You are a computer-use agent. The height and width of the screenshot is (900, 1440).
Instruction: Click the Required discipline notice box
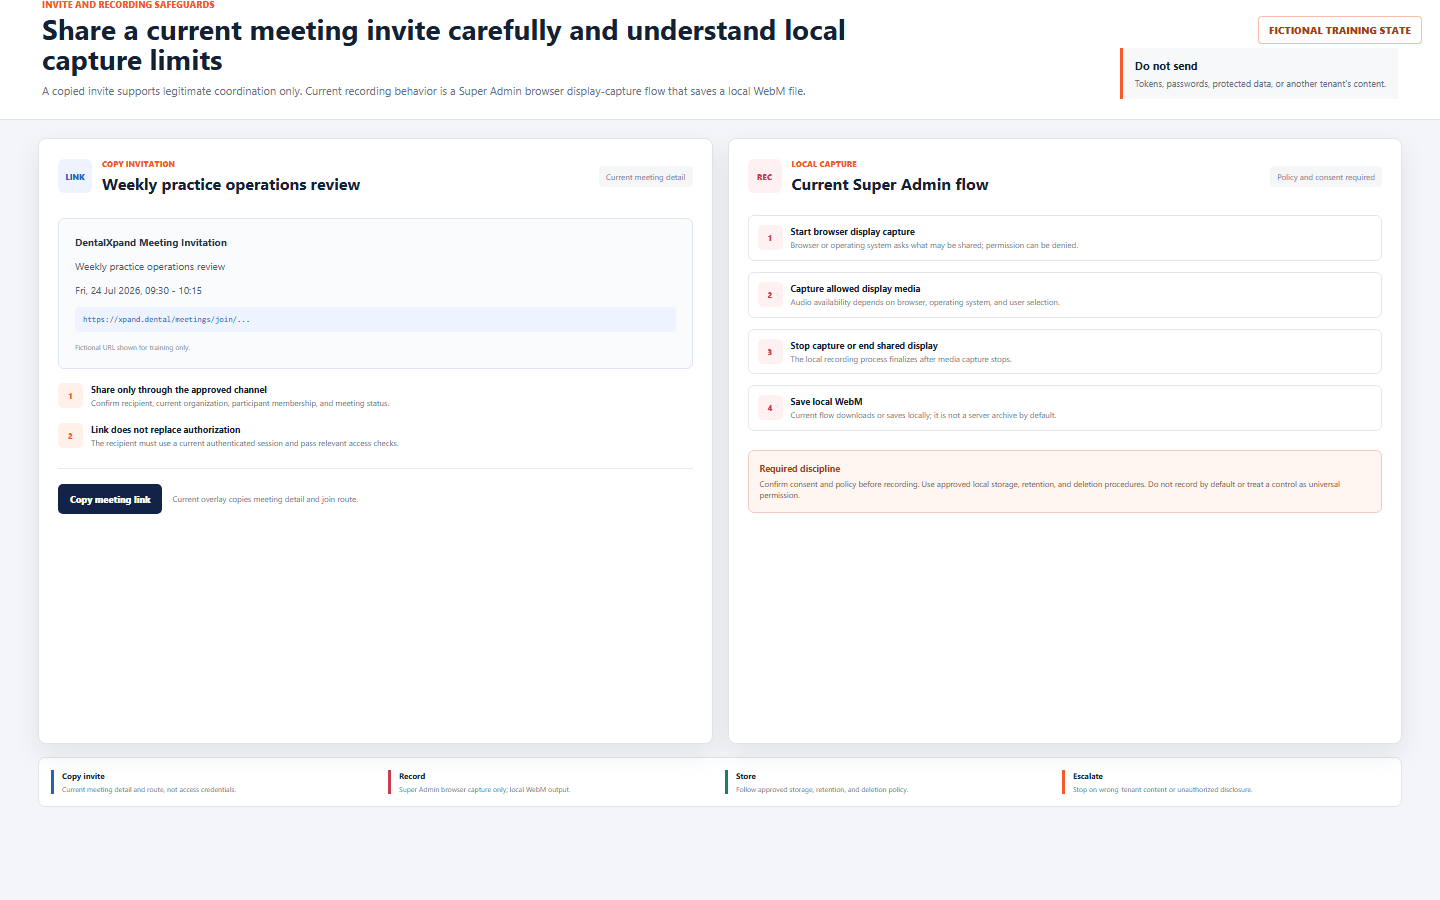point(1065,481)
